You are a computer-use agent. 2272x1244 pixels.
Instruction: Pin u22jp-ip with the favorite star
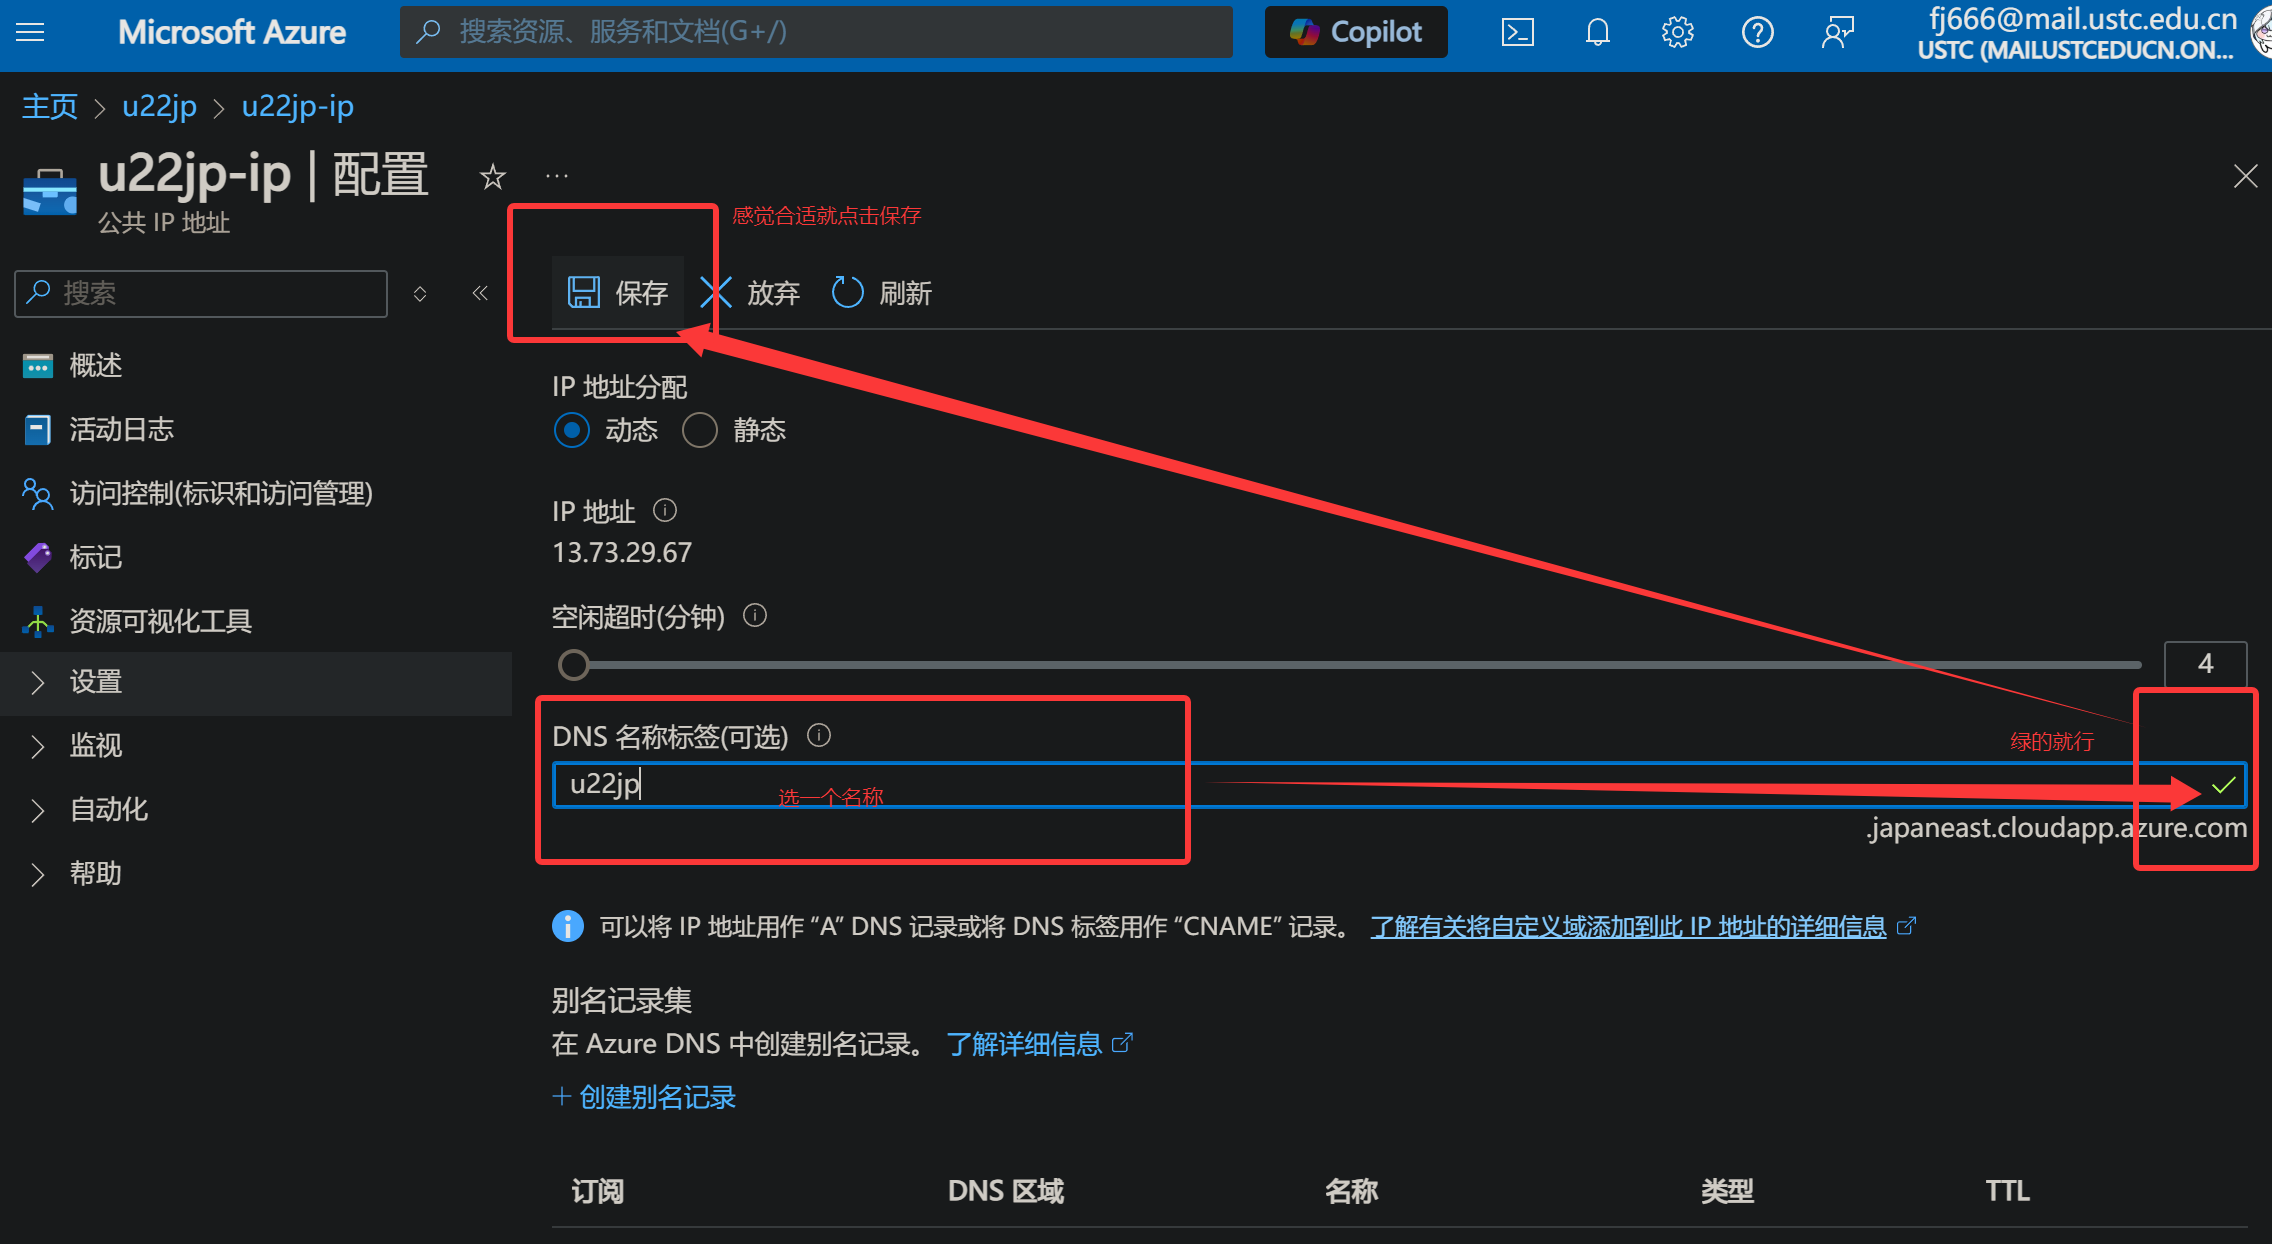pos(492,177)
